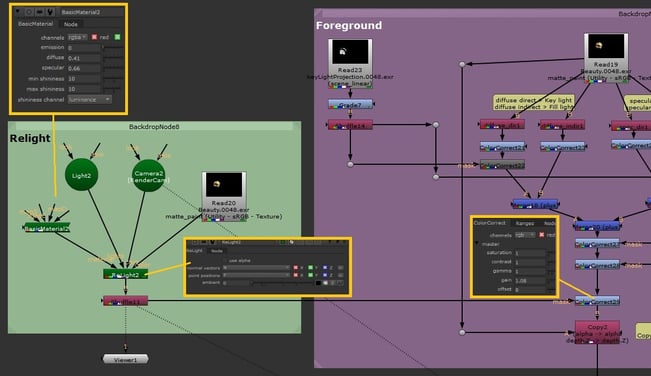Viewport: 651px width, 376px height.
Task: Click the max shininess value field
Action: tap(84, 89)
